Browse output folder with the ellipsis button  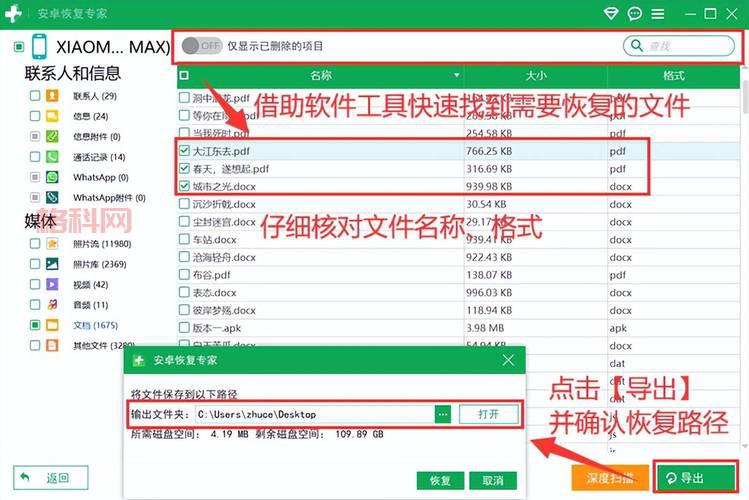point(443,414)
